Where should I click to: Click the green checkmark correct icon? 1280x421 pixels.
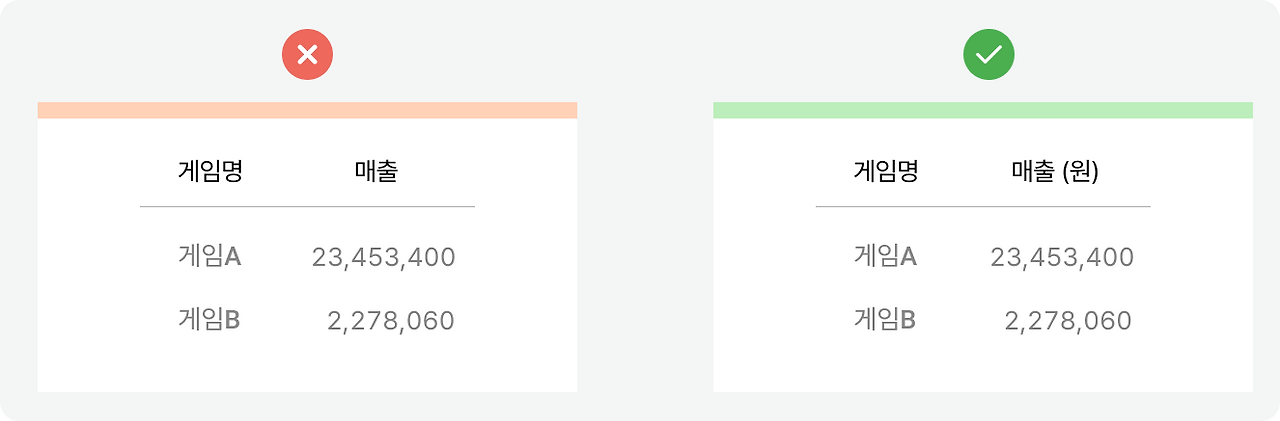(988, 54)
